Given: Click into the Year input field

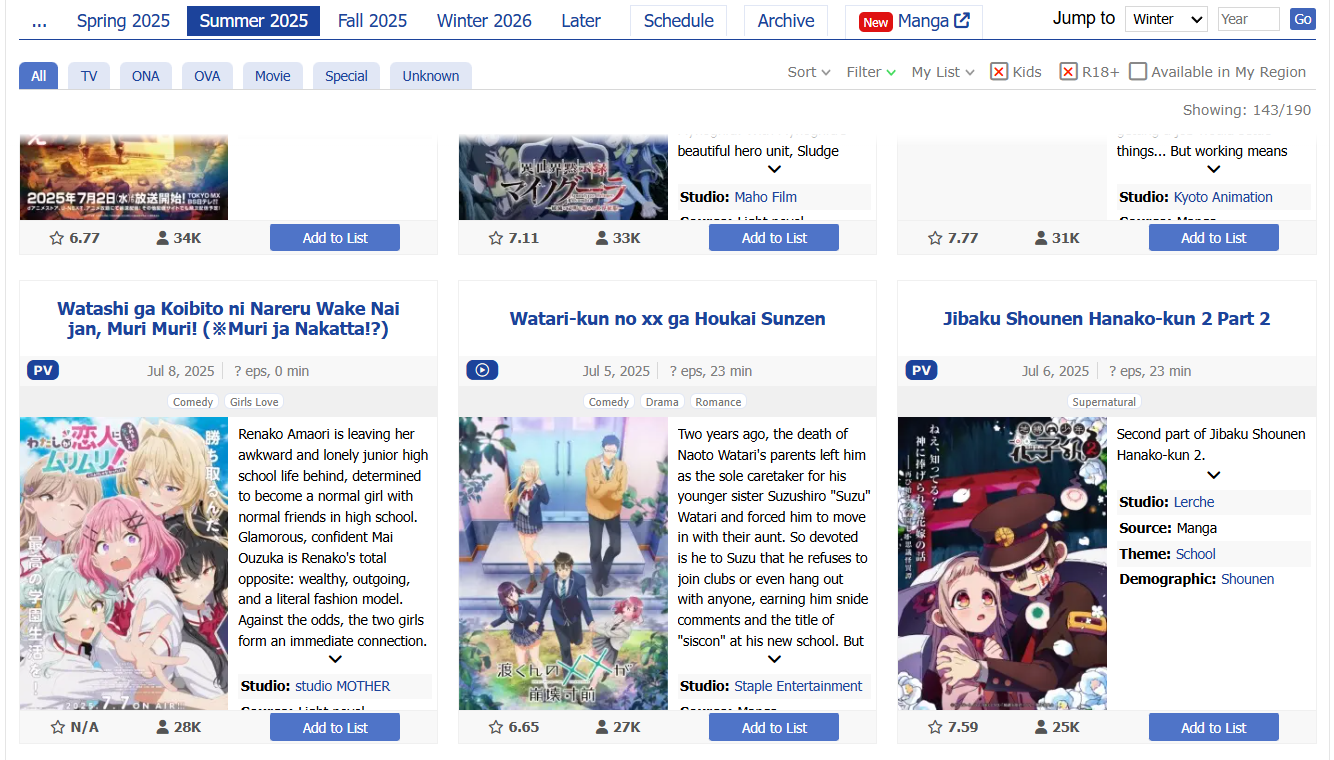Looking at the screenshot, I should pos(1249,19).
